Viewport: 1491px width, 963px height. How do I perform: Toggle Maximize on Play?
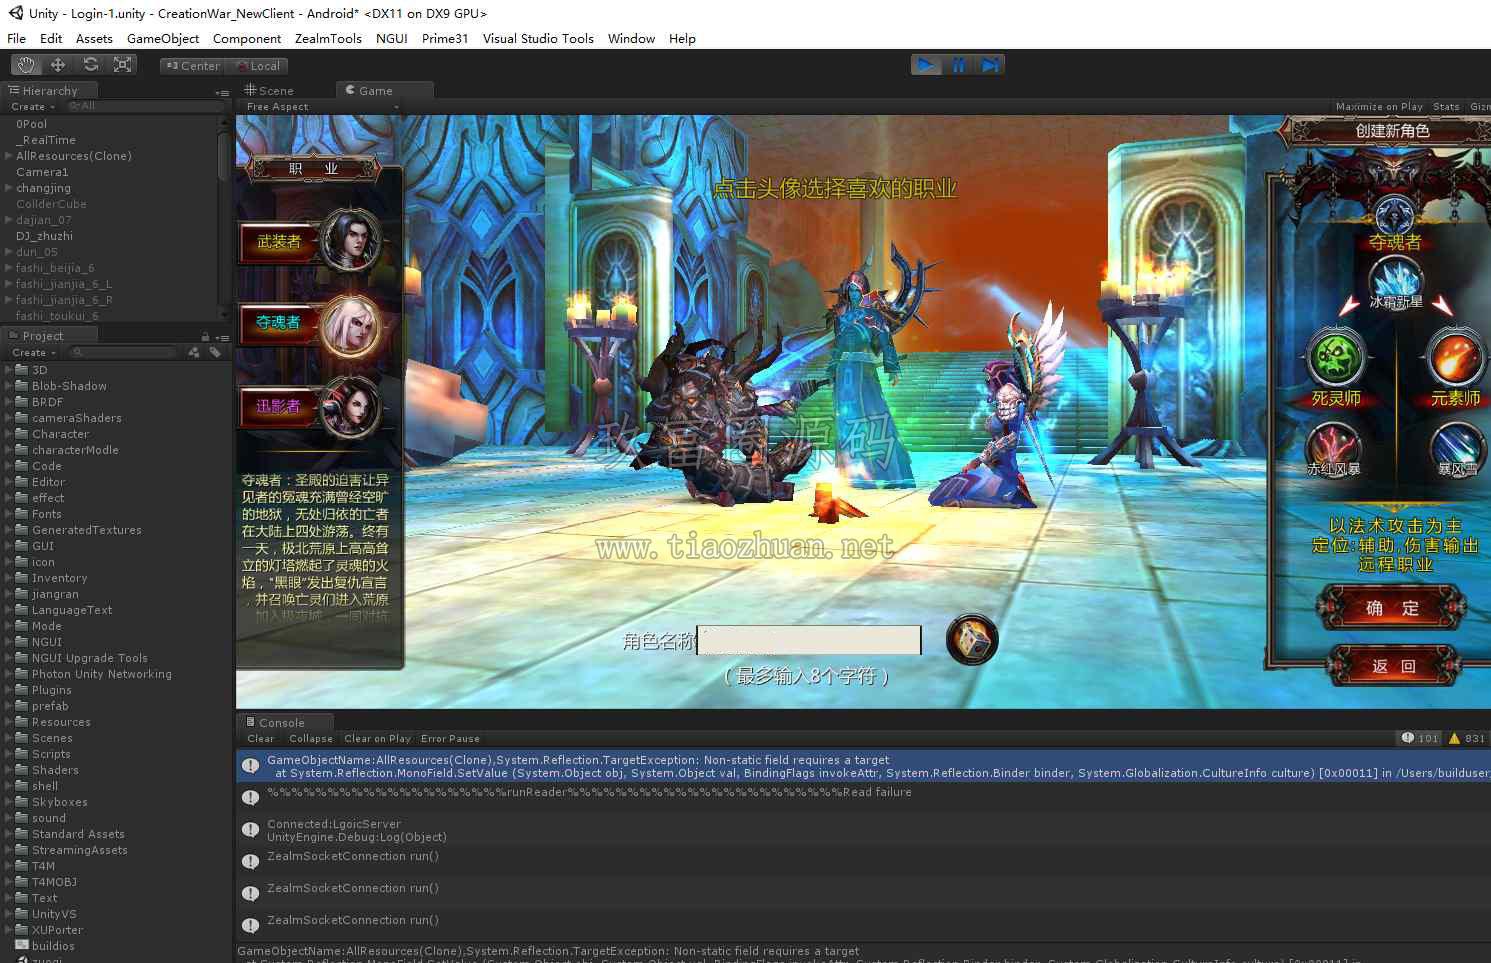(x=1379, y=107)
